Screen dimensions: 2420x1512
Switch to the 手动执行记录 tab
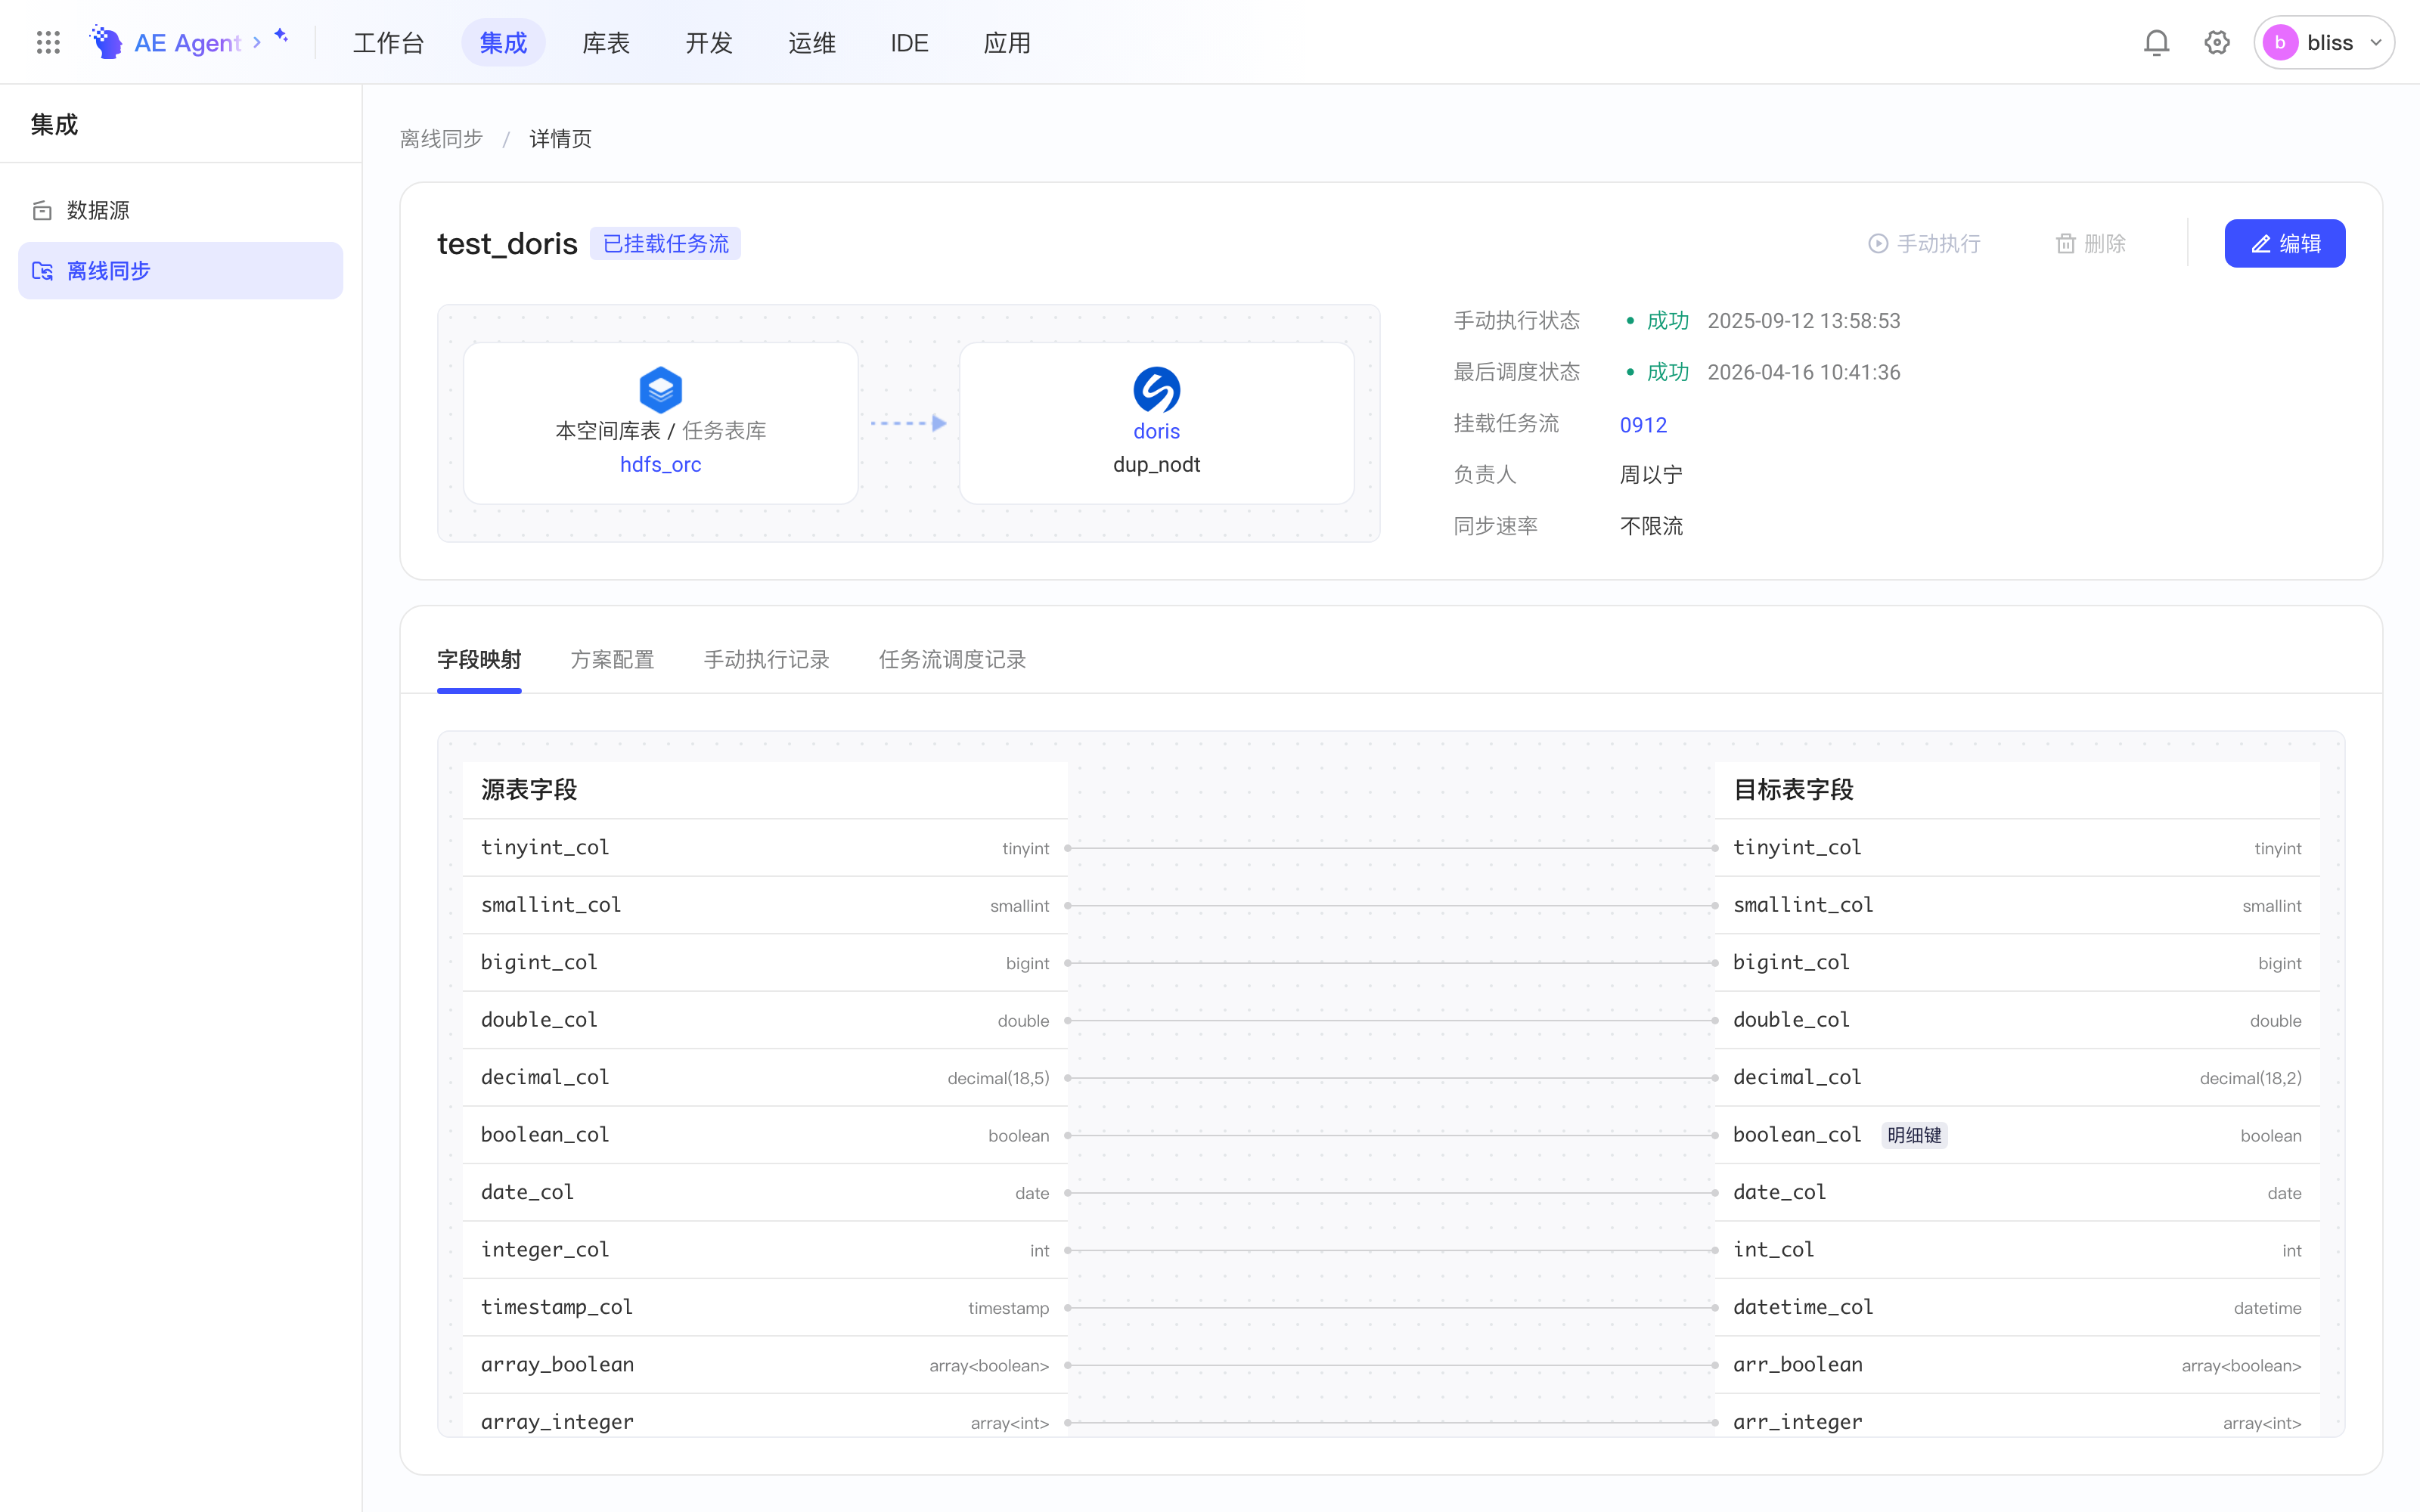tap(766, 660)
